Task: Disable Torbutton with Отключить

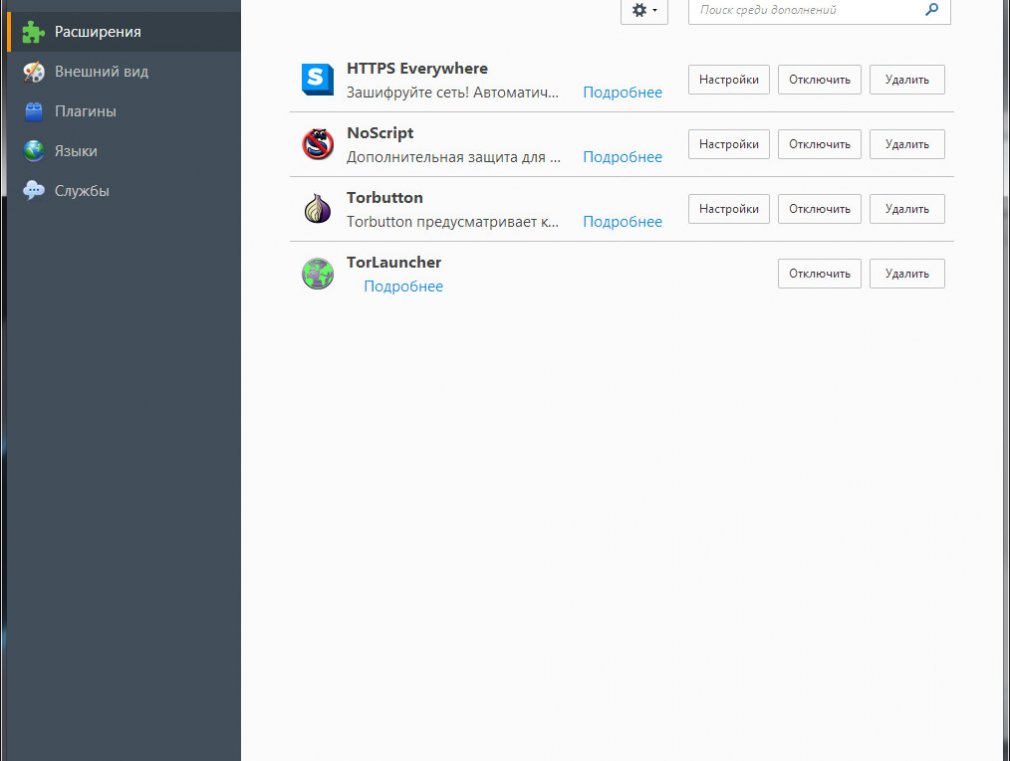Action: [819, 209]
